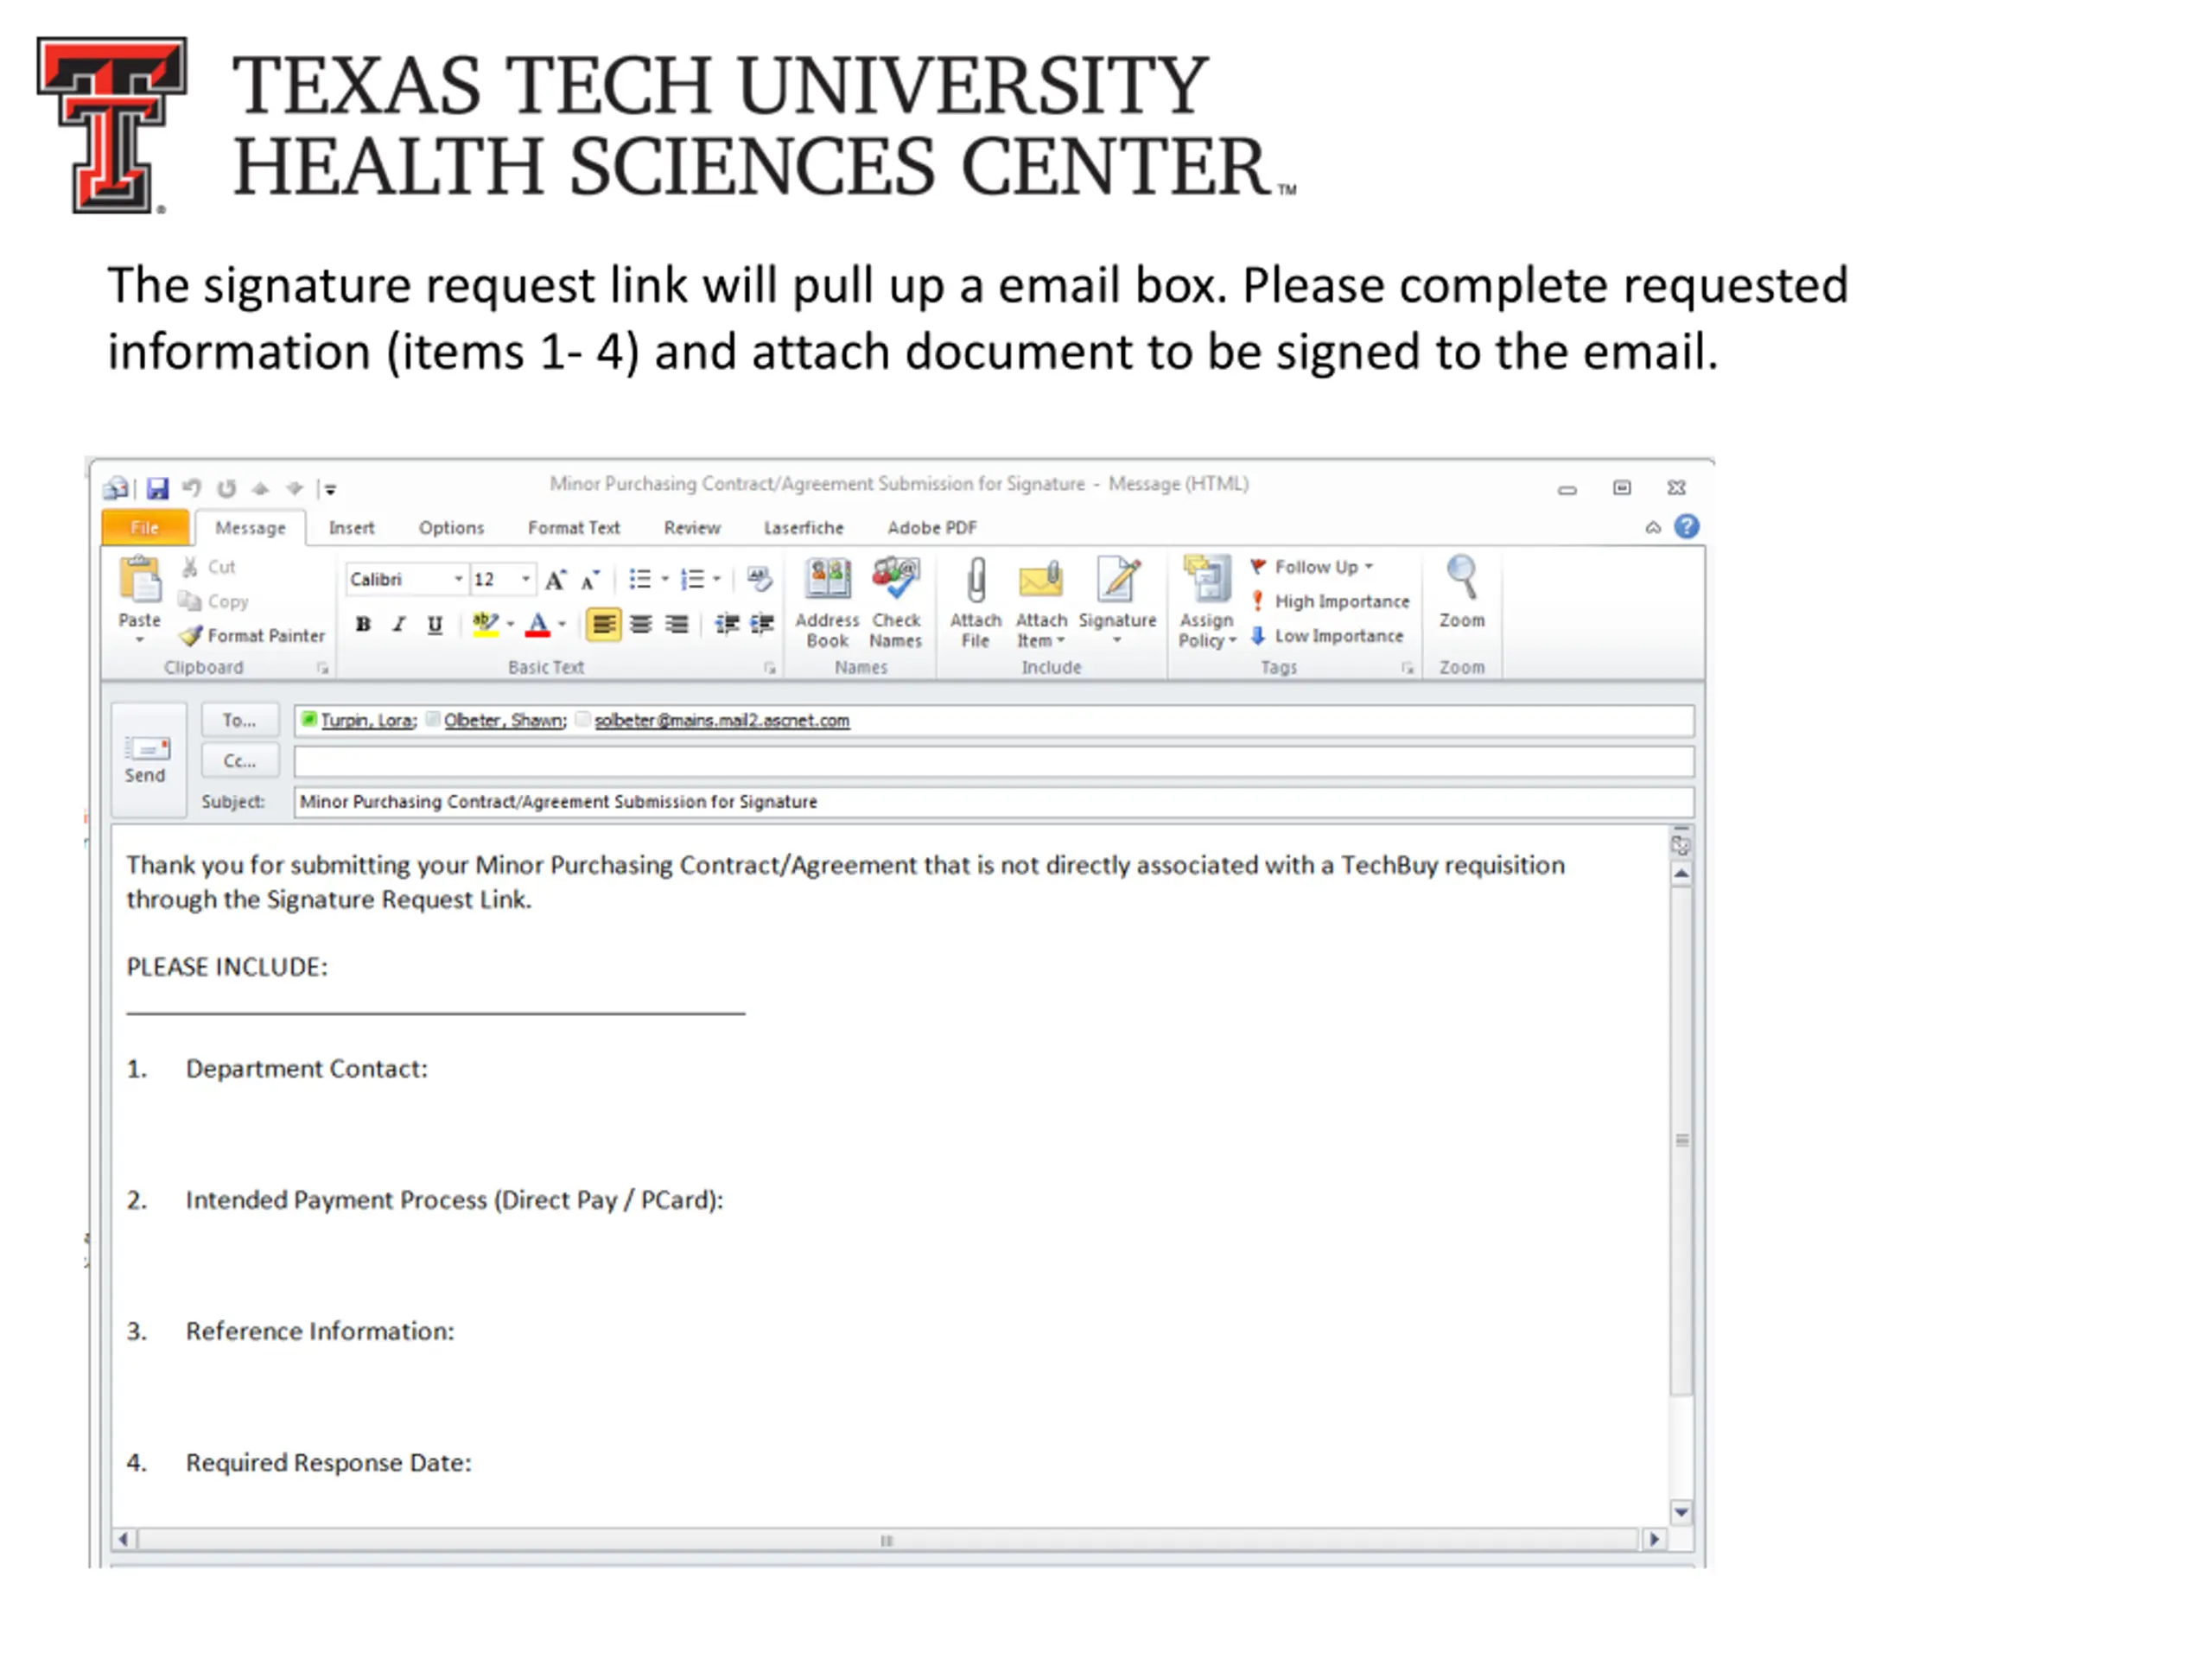Switch to the Message tab
Screen dimensions: 2212x1659
tap(250, 527)
